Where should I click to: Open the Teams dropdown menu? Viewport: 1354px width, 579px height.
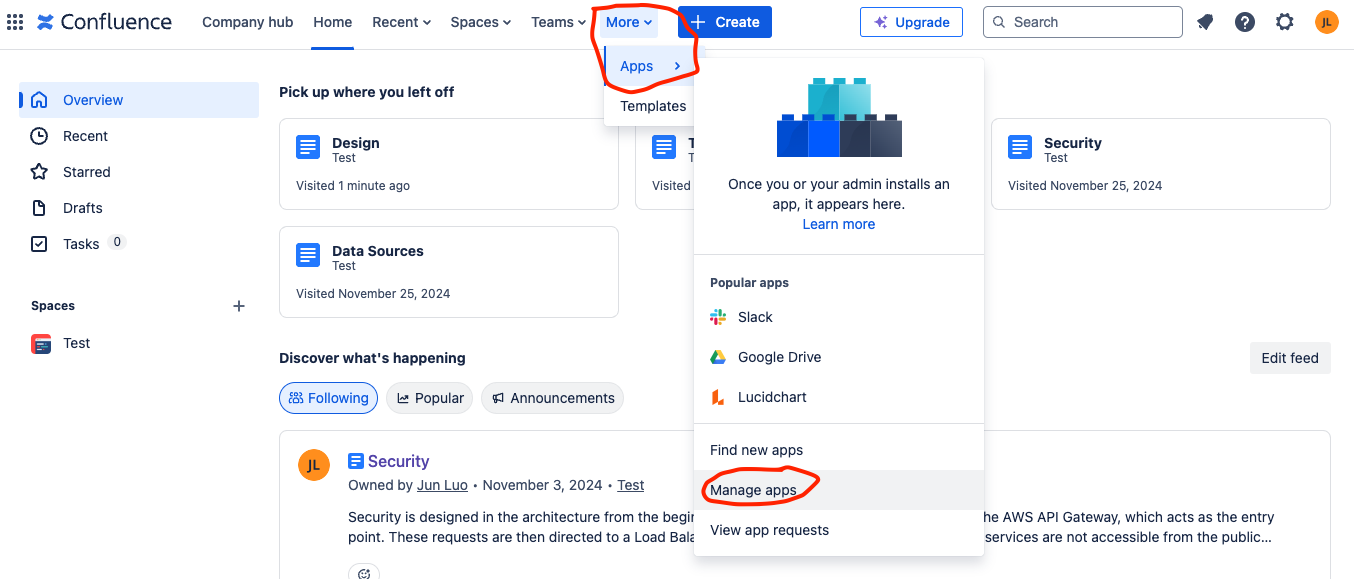coord(558,22)
